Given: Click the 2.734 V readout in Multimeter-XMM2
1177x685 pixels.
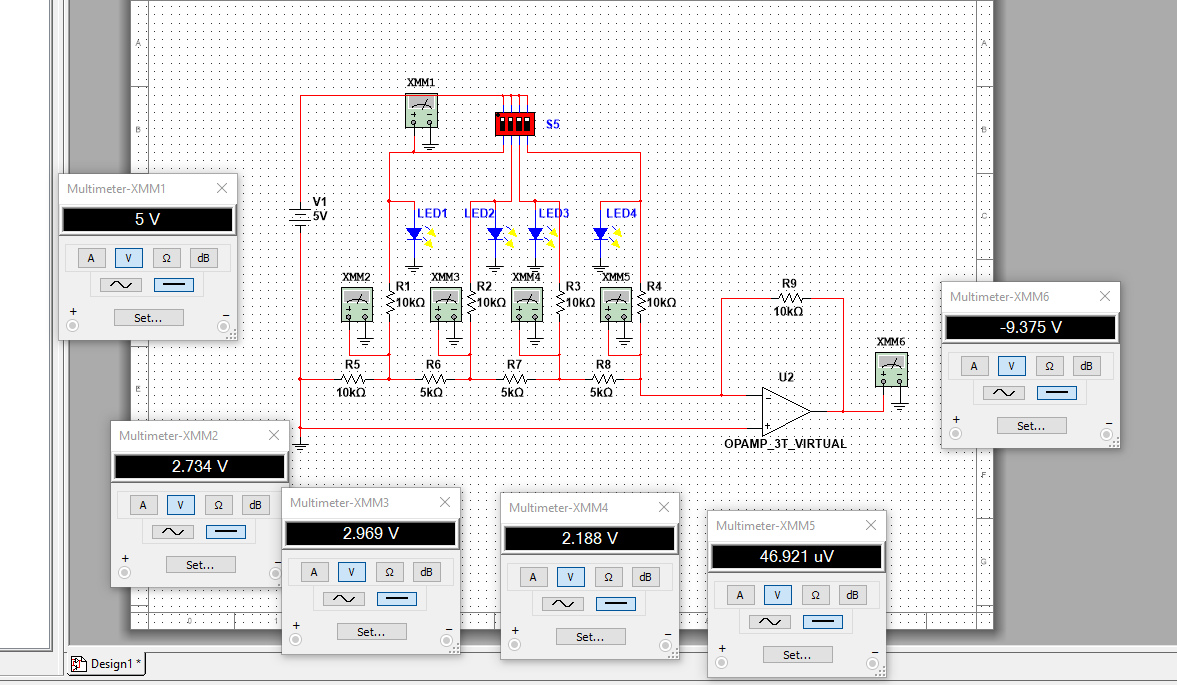Looking at the screenshot, I should coord(200,466).
